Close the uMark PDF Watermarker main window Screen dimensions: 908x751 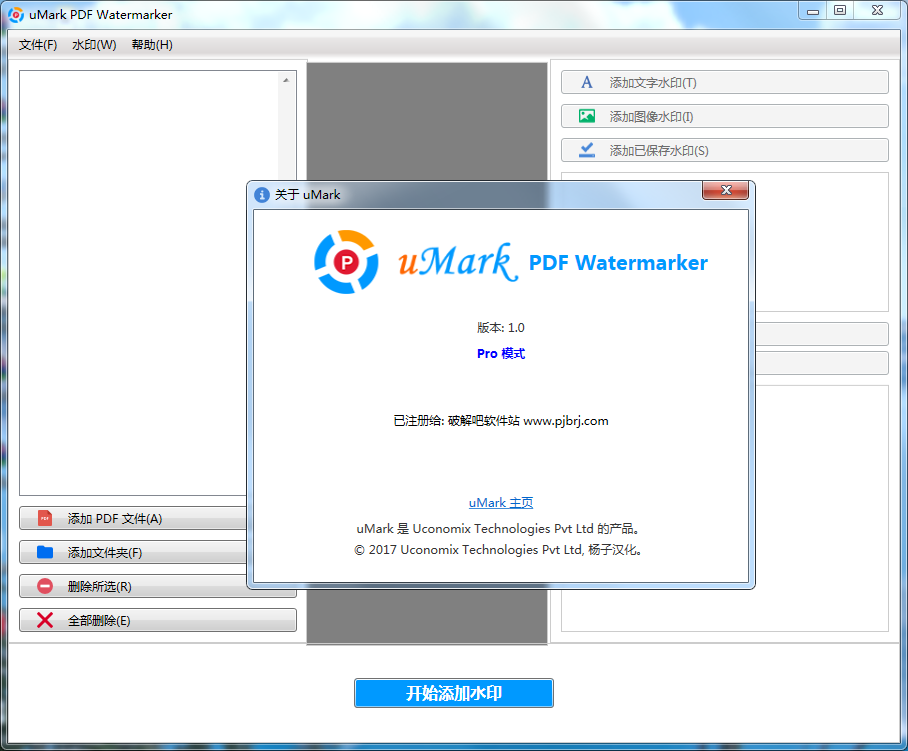tap(877, 11)
